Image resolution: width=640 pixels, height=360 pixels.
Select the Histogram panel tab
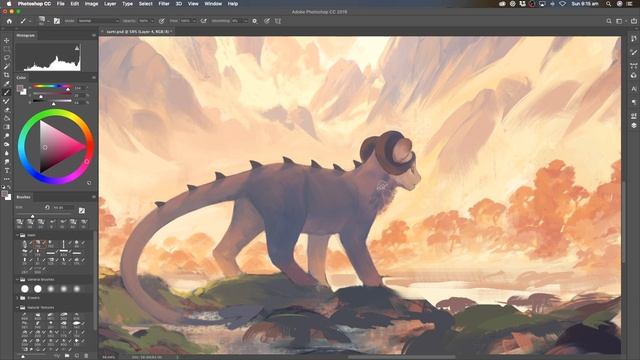[26, 36]
